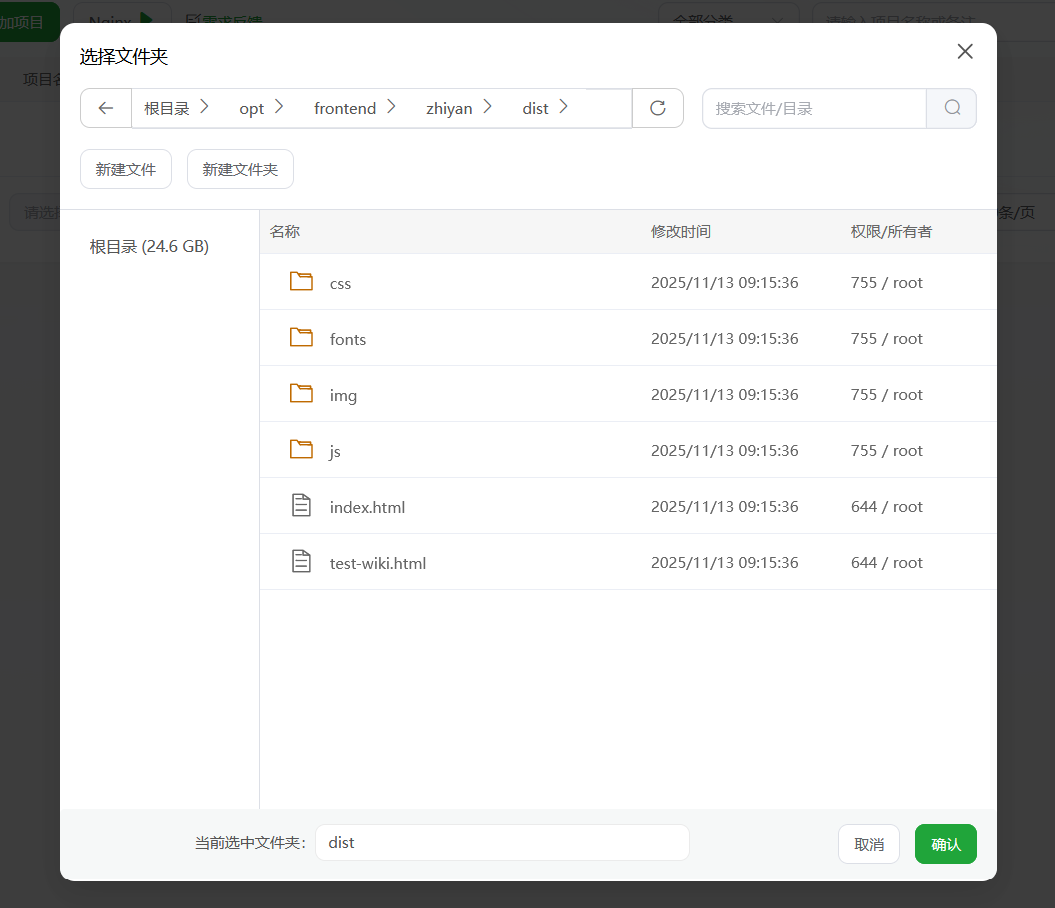Click the test-wiki.html file icon
The image size is (1055, 908).
pyautogui.click(x=301, y=562)
